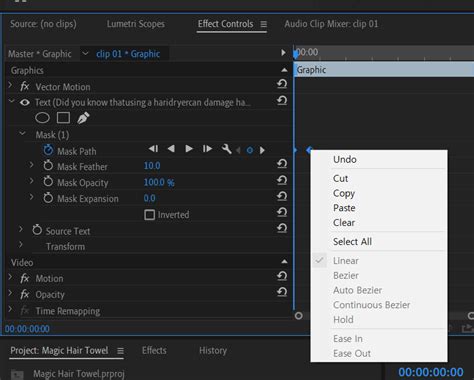
Task: Click zoom scroll bar left handle
Action: coord(299,315)
